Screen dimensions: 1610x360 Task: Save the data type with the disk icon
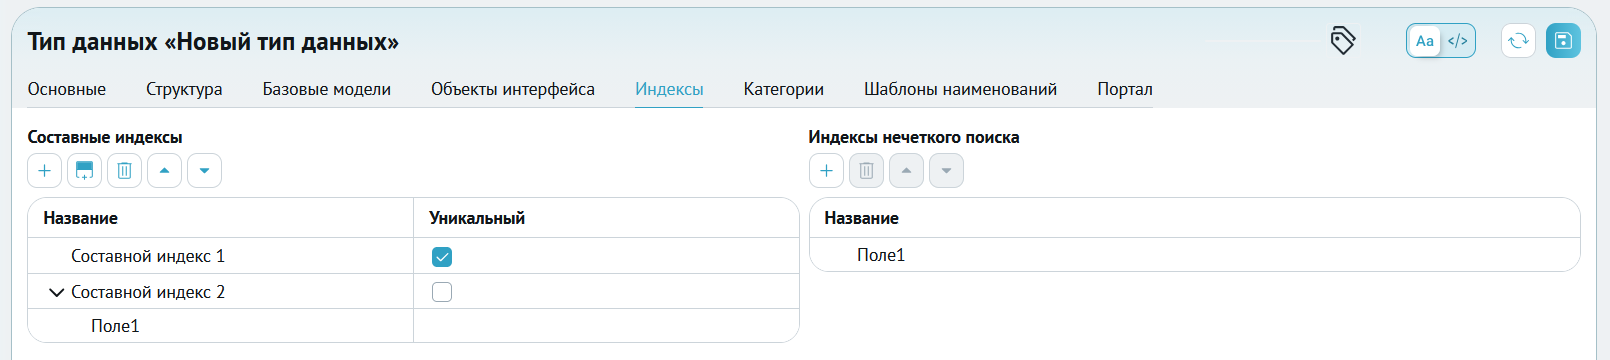(1563, 41)
